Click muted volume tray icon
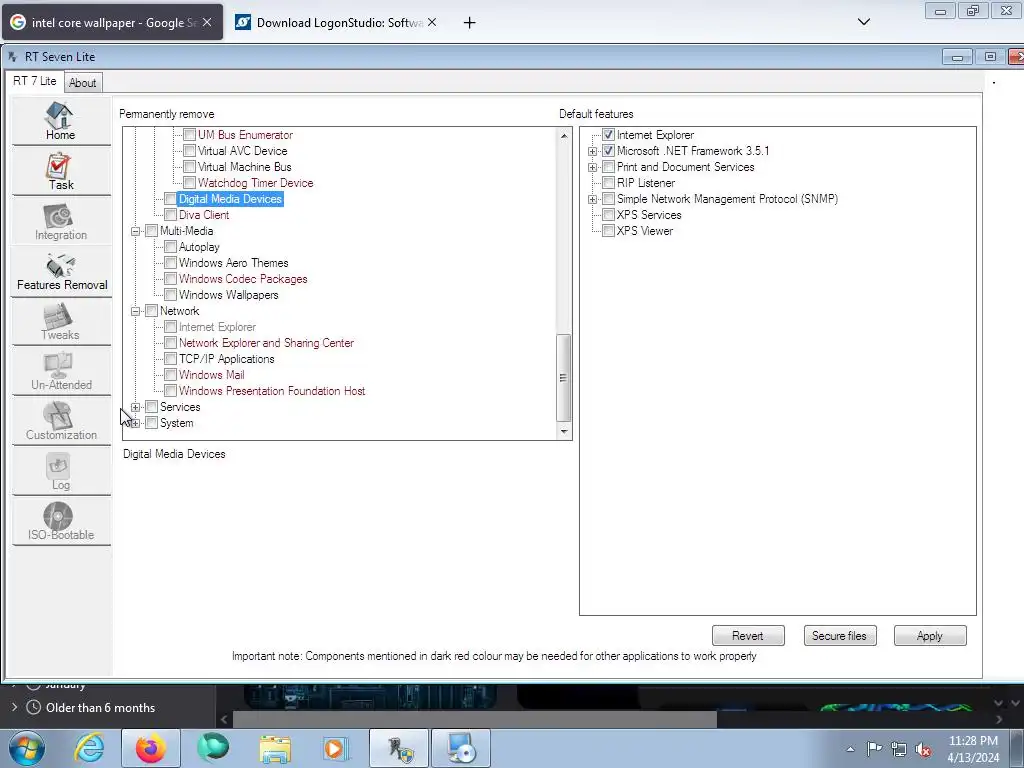The width and height of the screenshot is (1024, 768). (923, 749)
